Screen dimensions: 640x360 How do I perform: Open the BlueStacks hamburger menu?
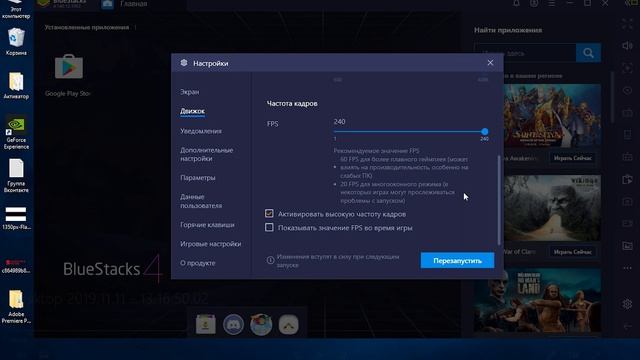point(551,3)
